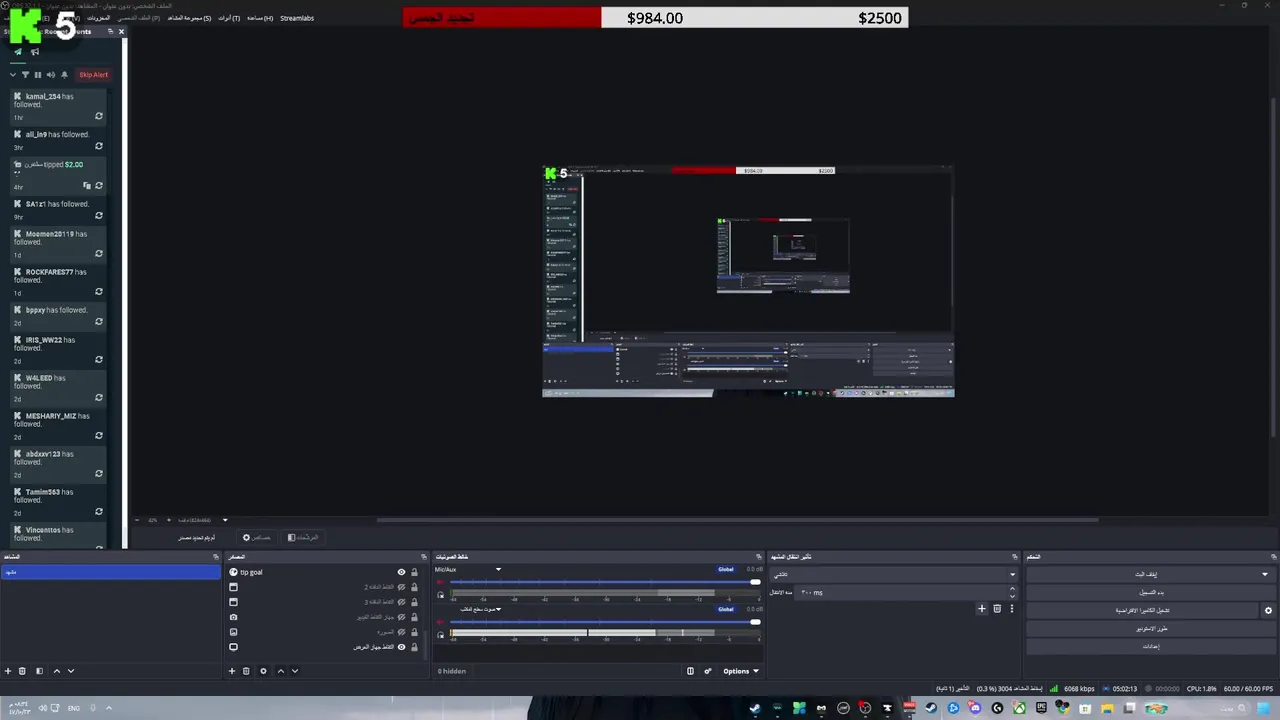Viewport: 1280px width, 720px height.
Task: Show the camera capture source
Action: pyautogui.click(x=401, y=617)
